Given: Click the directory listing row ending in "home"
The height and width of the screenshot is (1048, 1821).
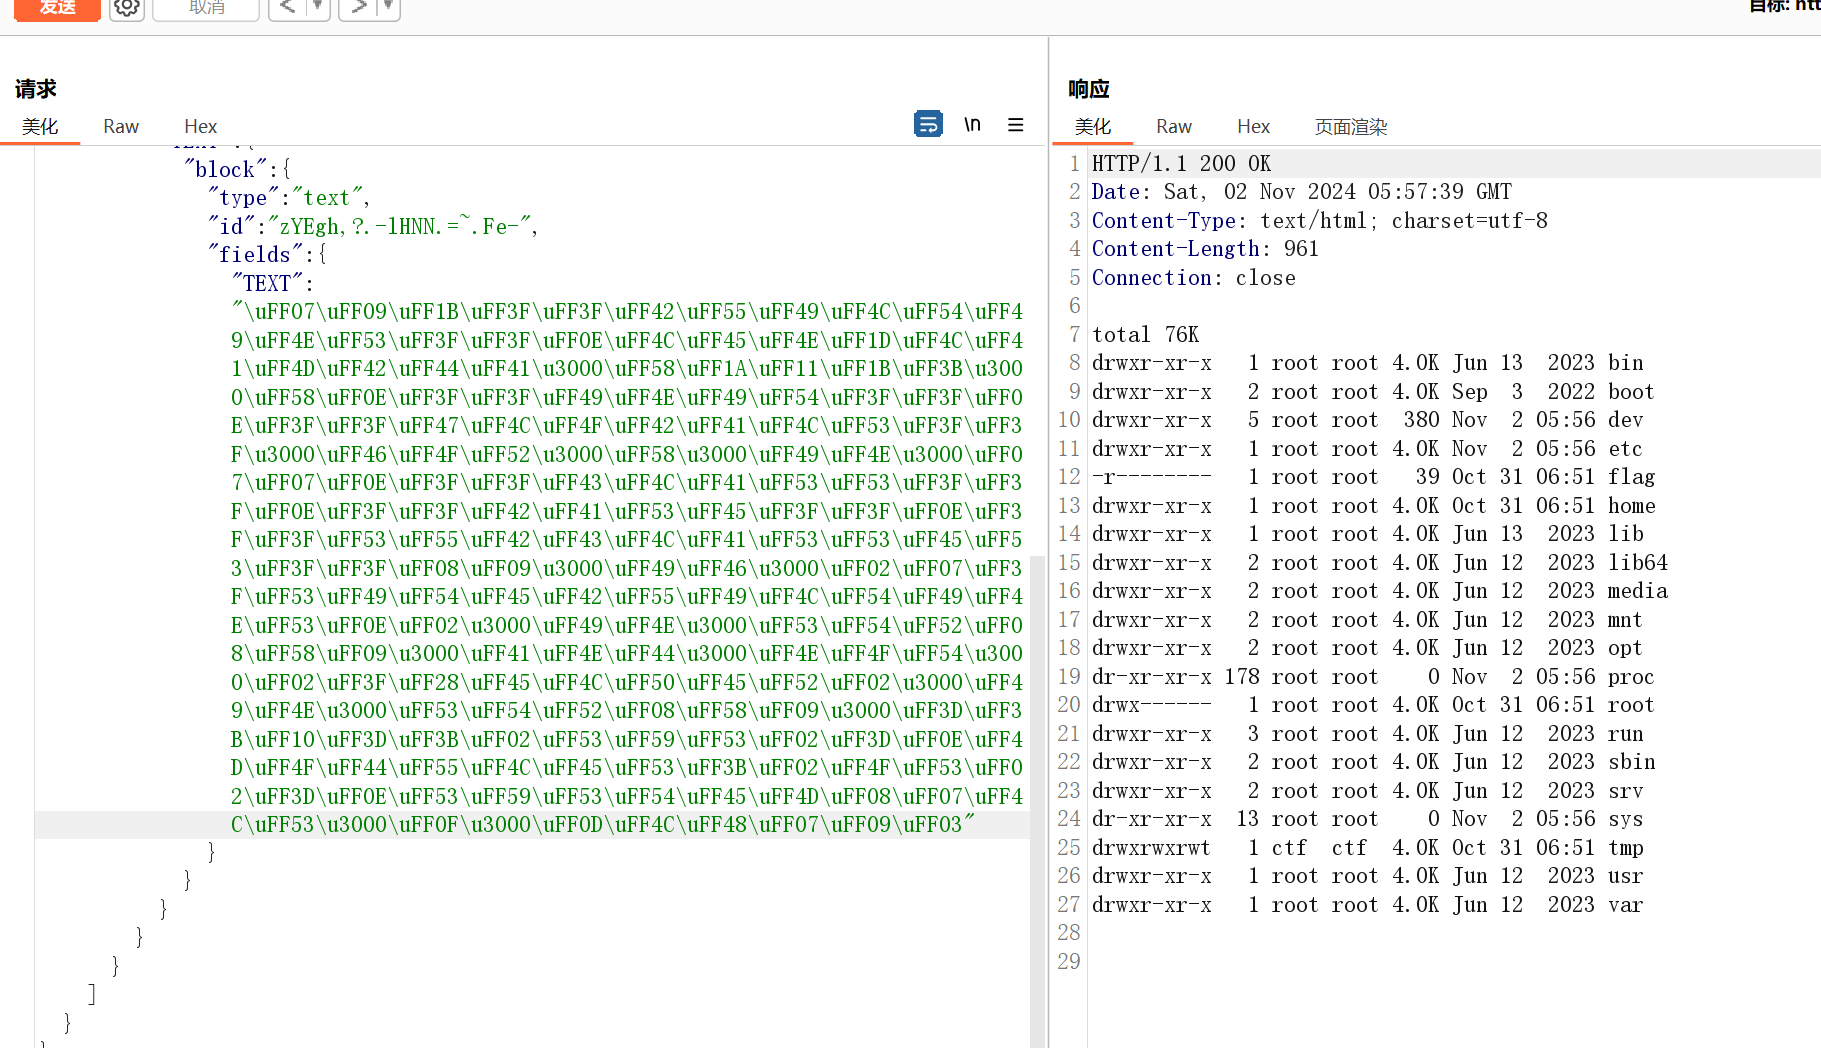Looking at the screenshot, I should pyautogui.click(x=1373, y=505).
